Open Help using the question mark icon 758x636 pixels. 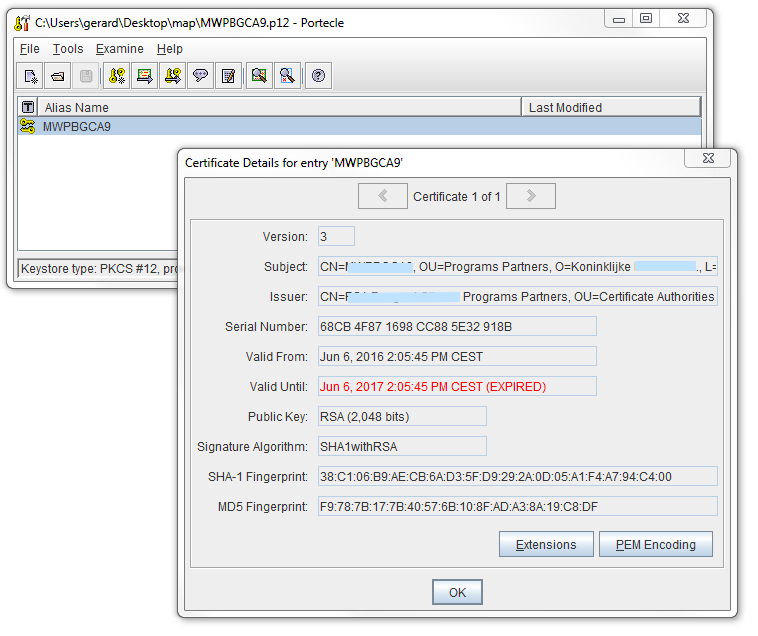(x=319, y=76)
